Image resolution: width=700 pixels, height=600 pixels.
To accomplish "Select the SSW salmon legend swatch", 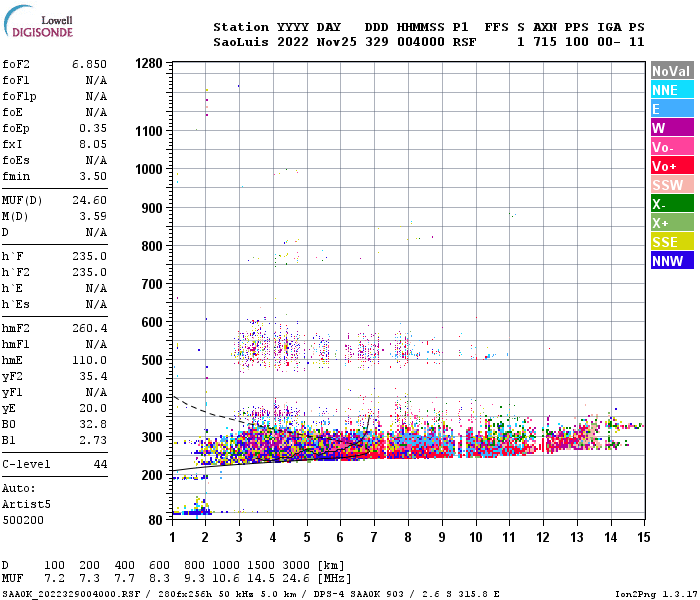I will click(x=672, y=185).
